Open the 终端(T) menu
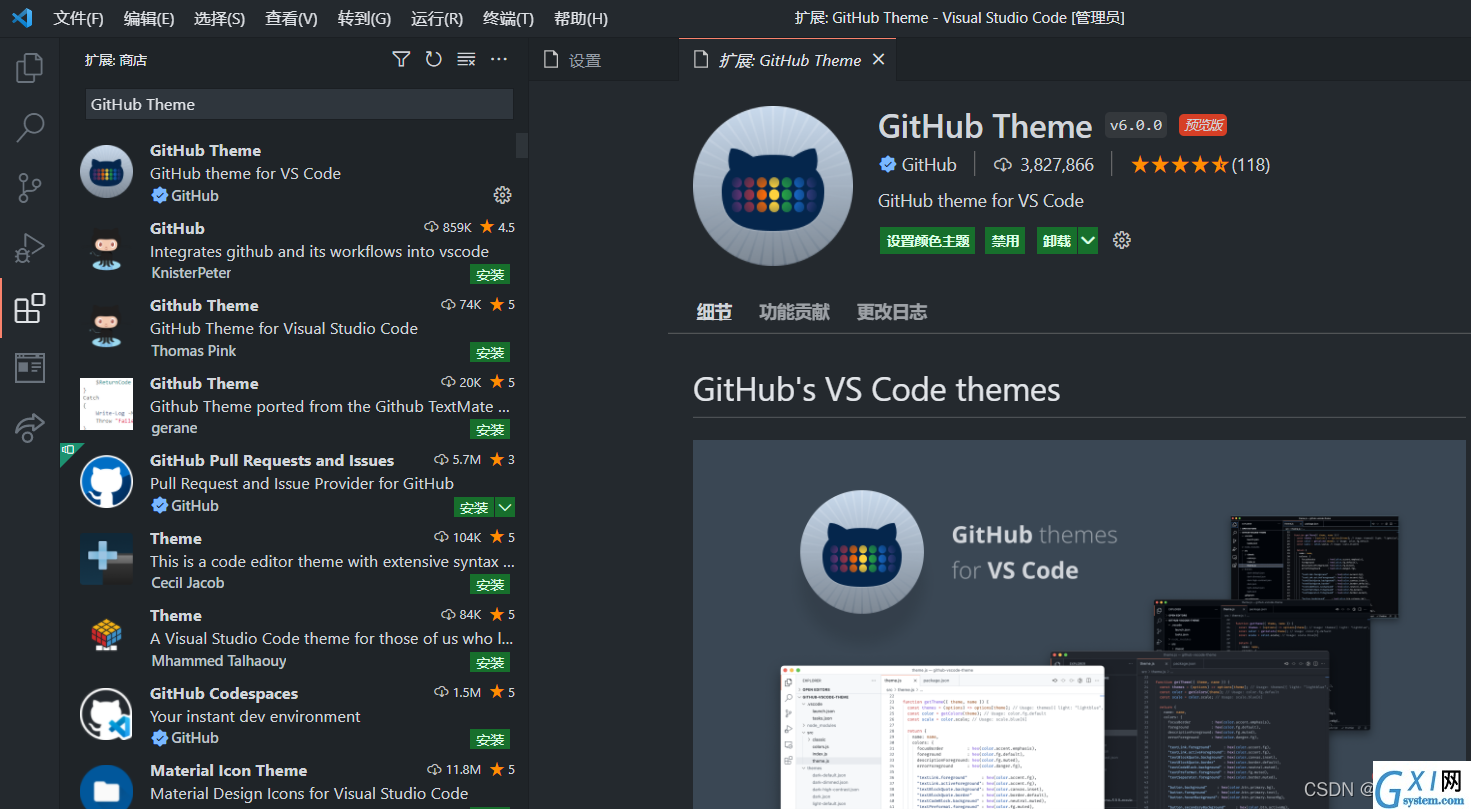Viewport: 1471px width, 809px height. 508,18
